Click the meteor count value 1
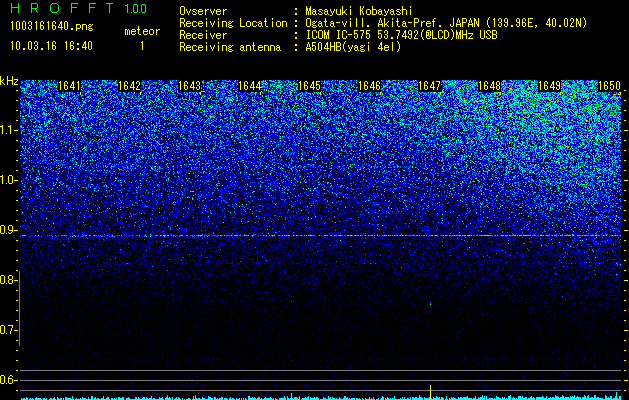Viewport: 629px width, 400px height. [x=142, y=46]
